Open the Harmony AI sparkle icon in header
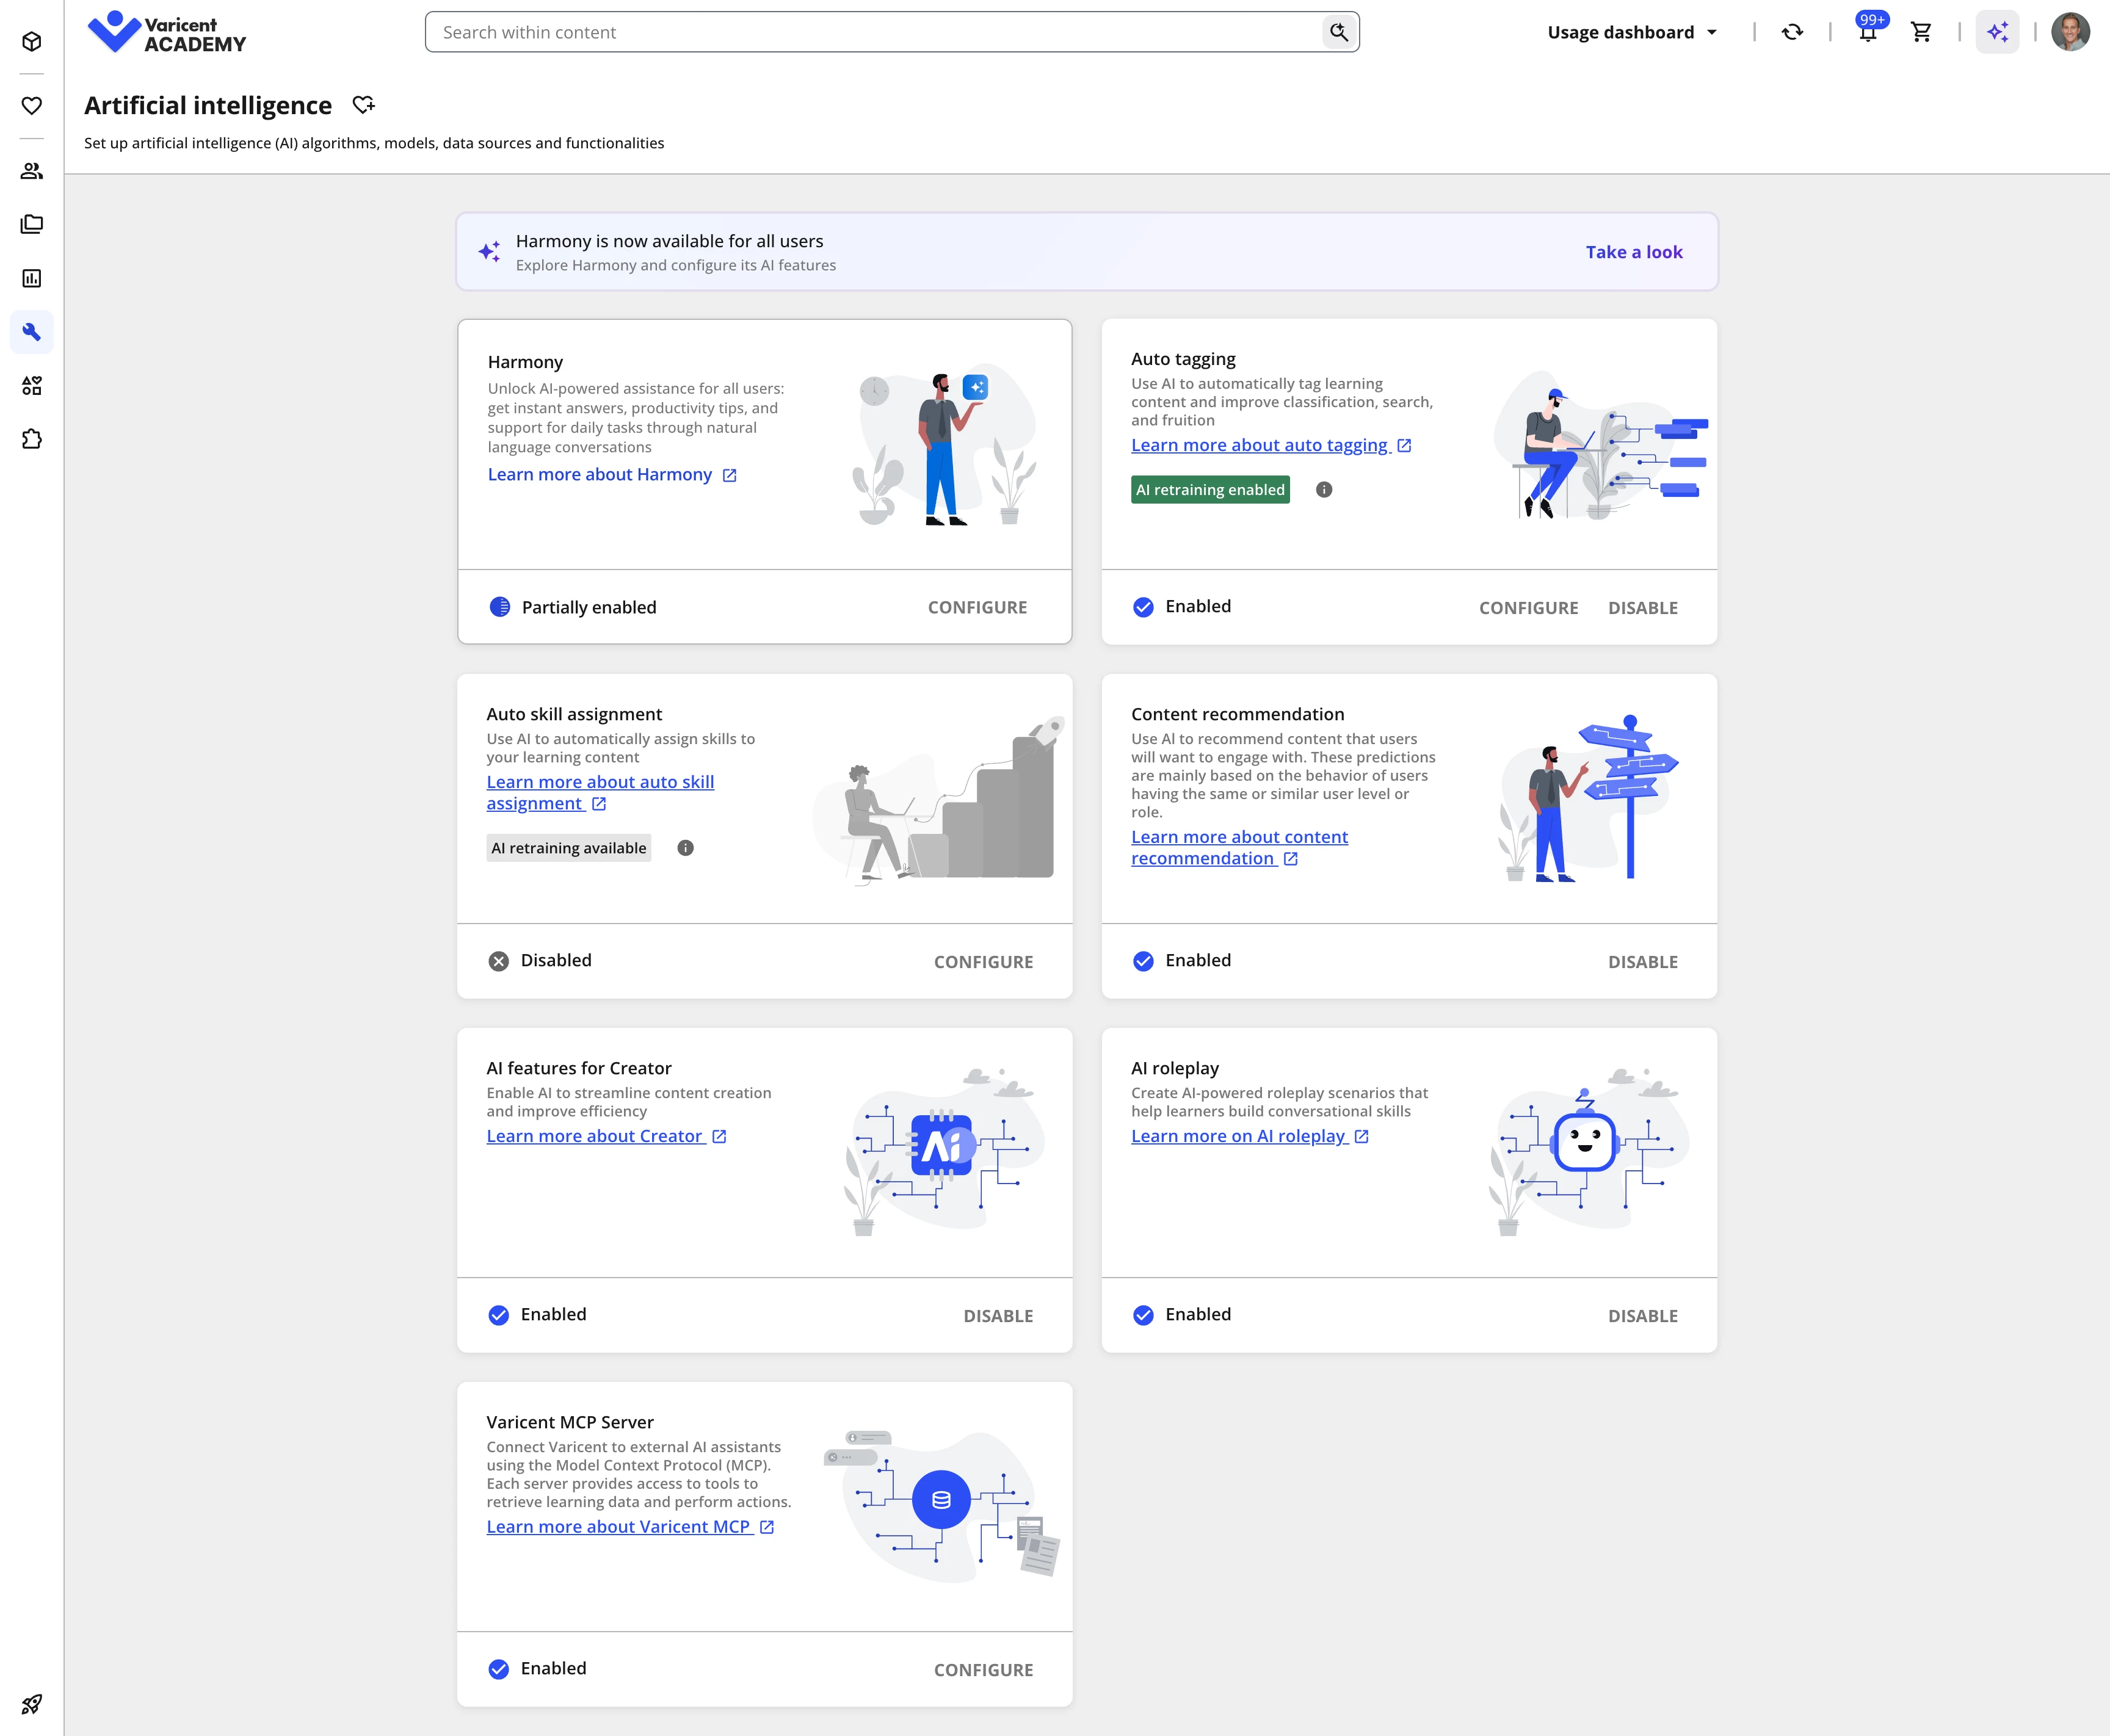 pyautogui.click(x=1997, y=32)
